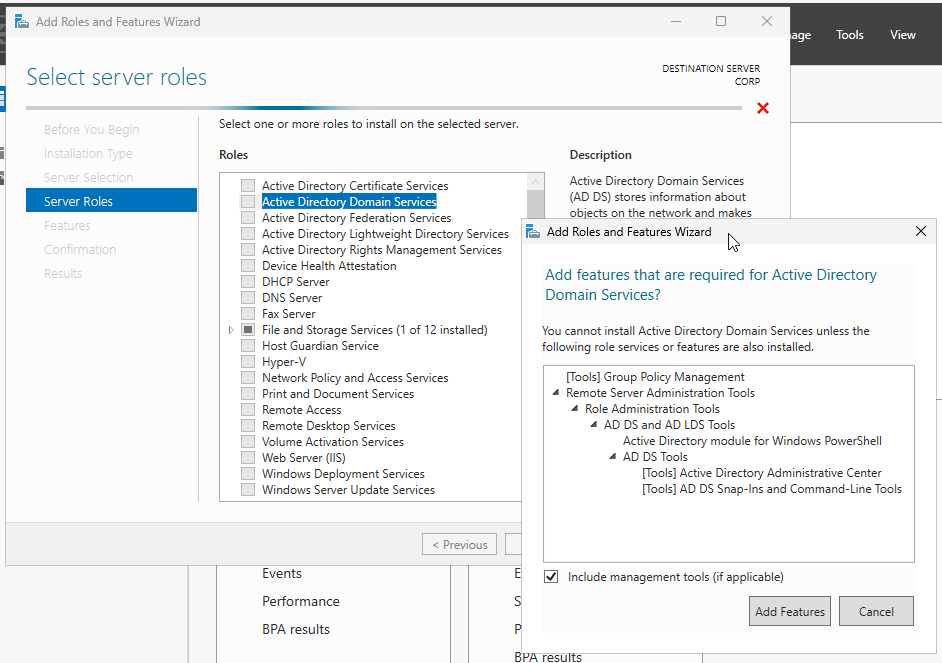942x663 pixels.
Task: Open the Features wizard step
Action: (67, 226)
